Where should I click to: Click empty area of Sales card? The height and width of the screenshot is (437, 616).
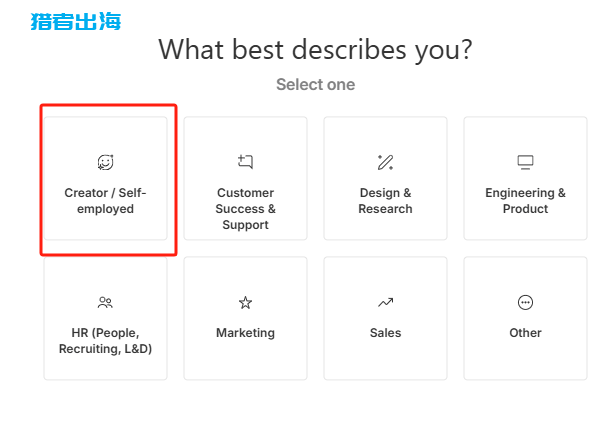(x=385, y=360)
